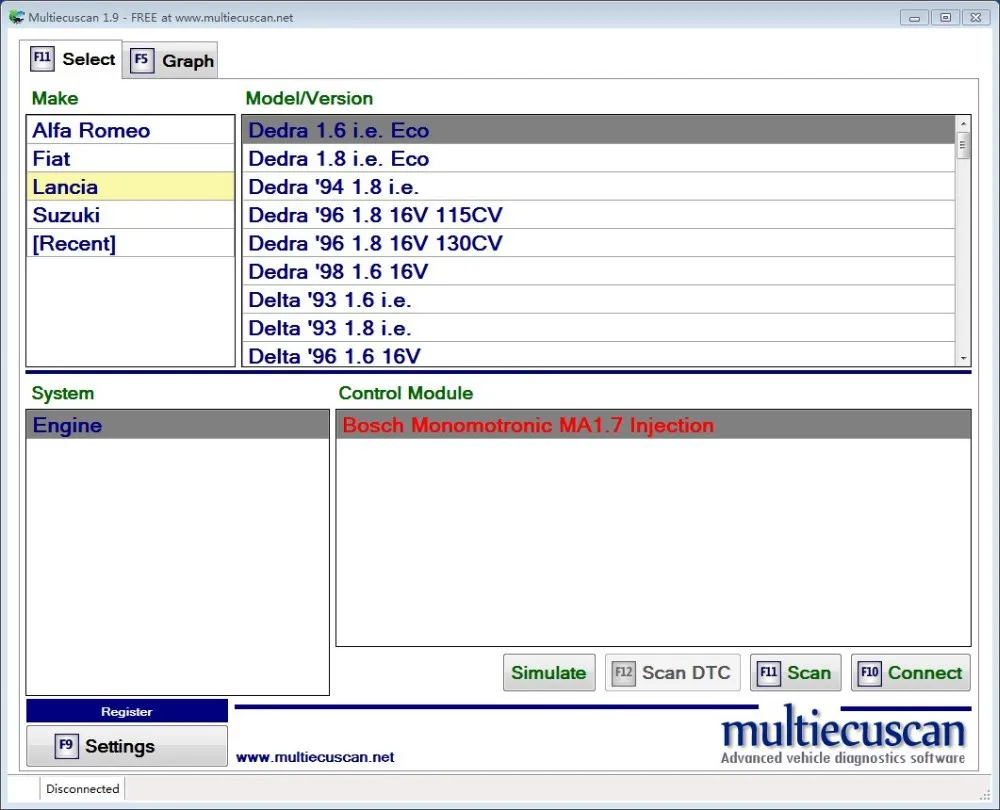
Task: Choose Dedra '98 1.6 16V
Action: click(x=598, y=271)
